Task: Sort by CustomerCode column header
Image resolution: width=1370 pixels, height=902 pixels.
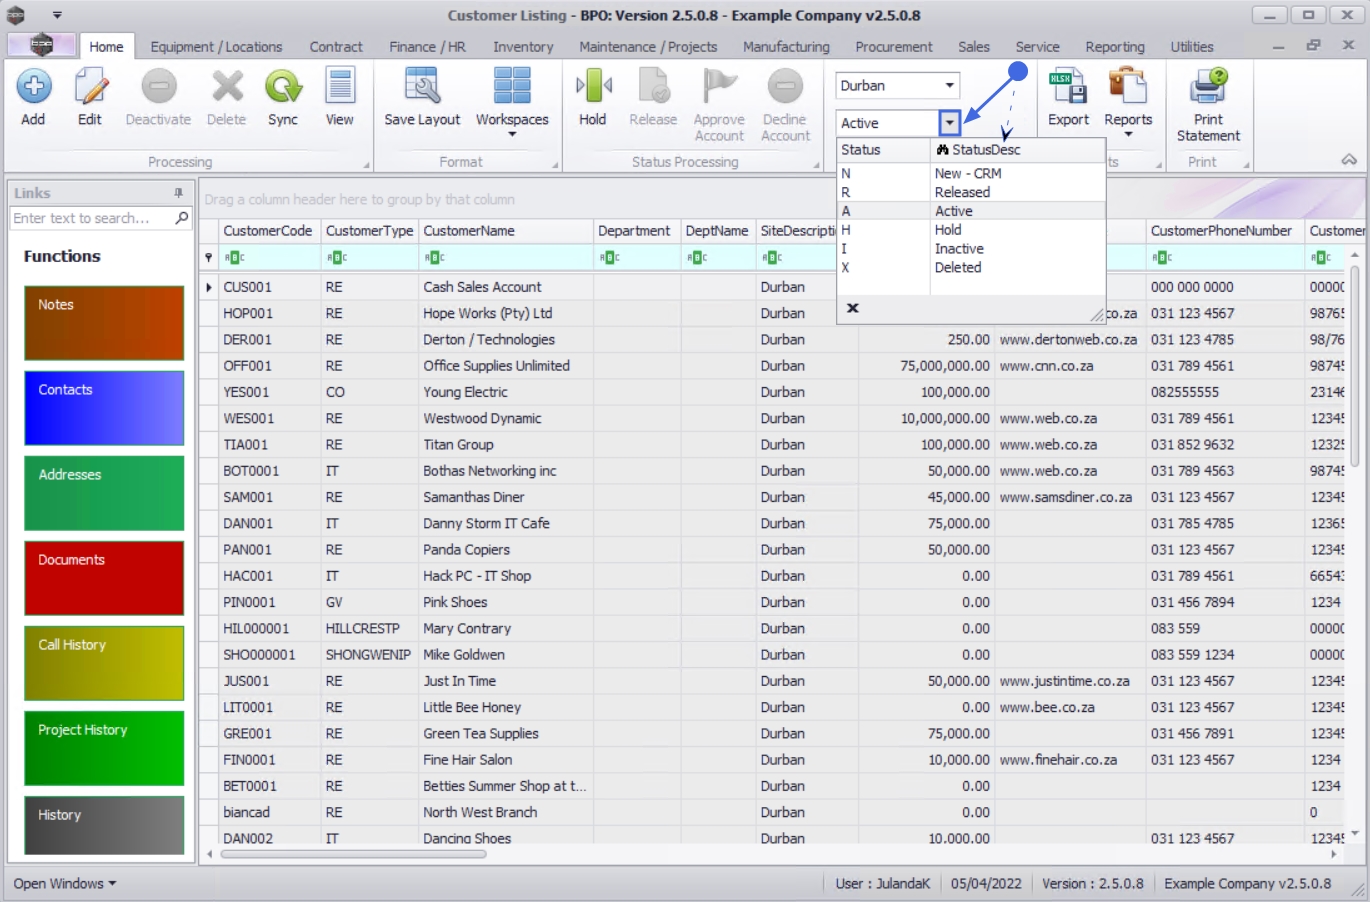Action: tap(269, 231)
